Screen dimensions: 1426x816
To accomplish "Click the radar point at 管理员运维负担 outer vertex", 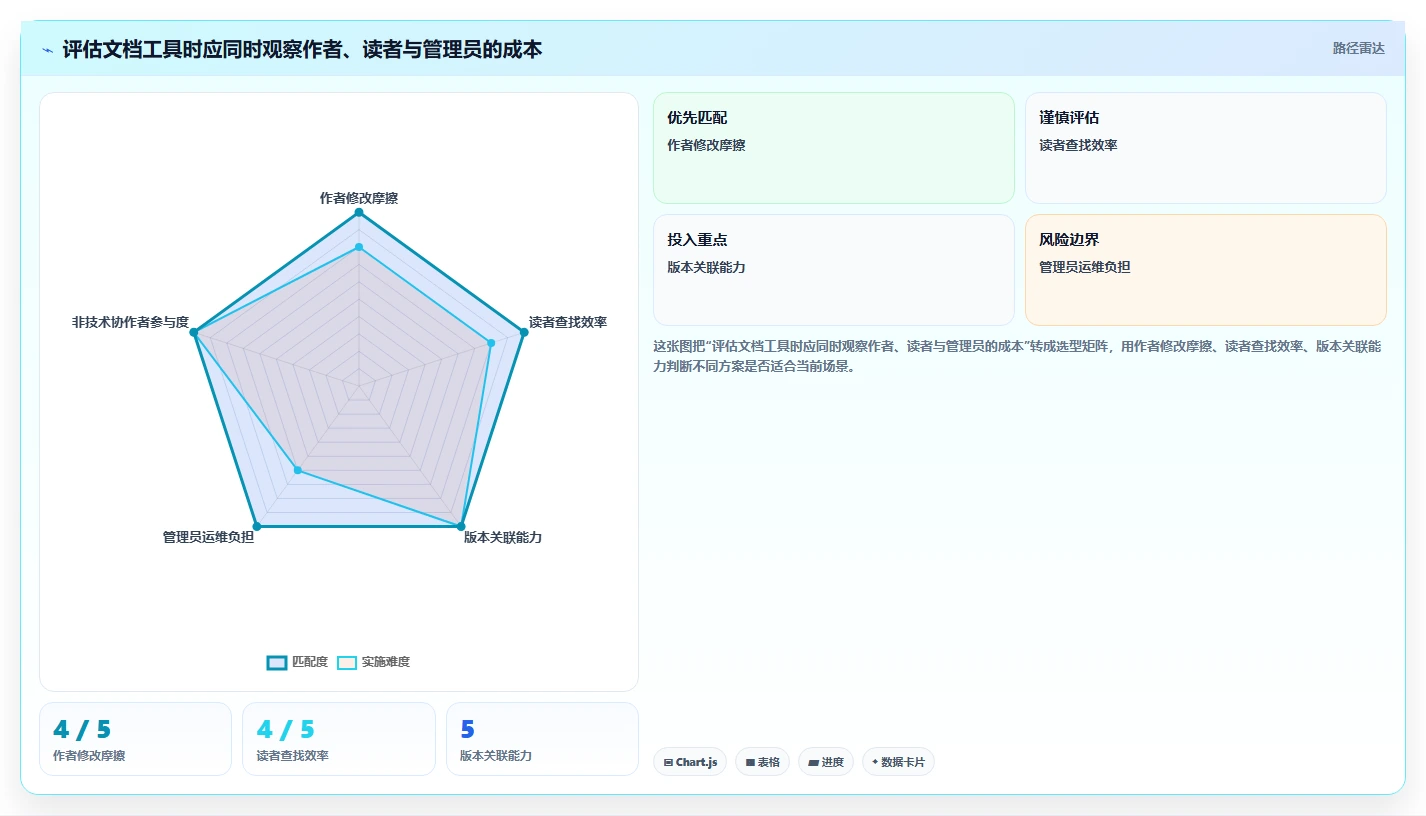I will click(x=257, y=526).
